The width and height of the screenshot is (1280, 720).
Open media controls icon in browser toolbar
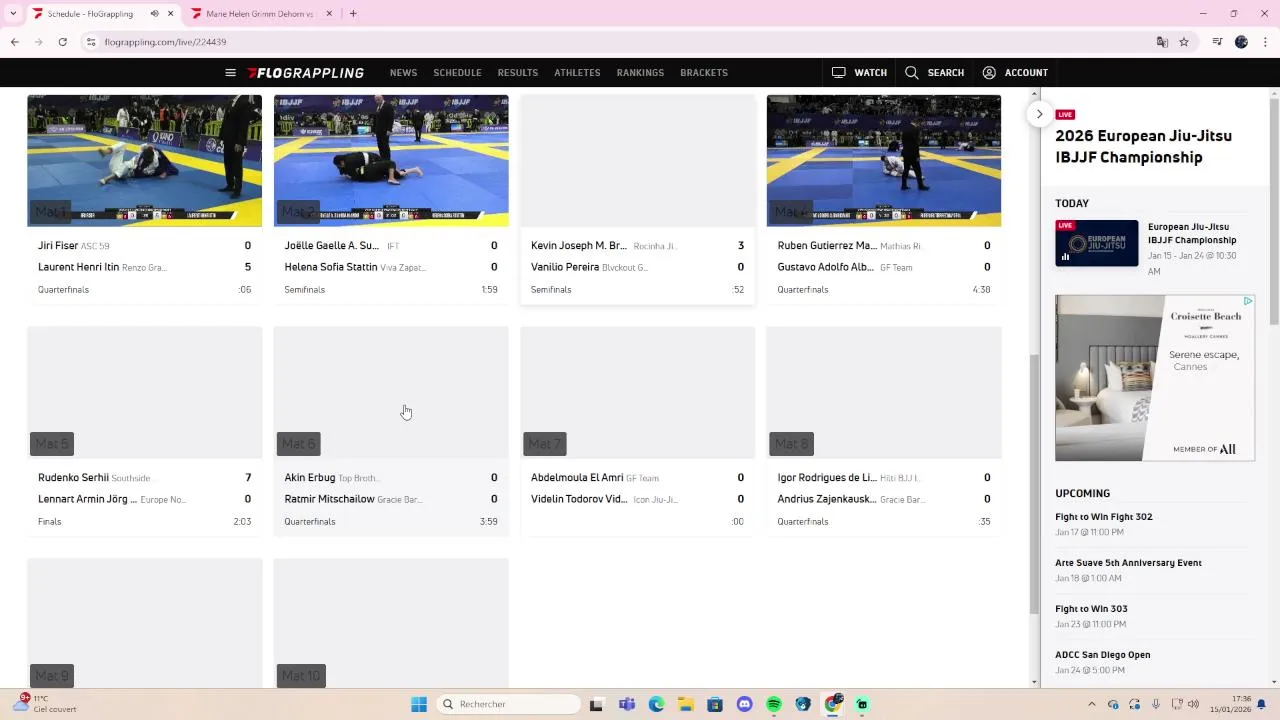tap(1217, 42)
